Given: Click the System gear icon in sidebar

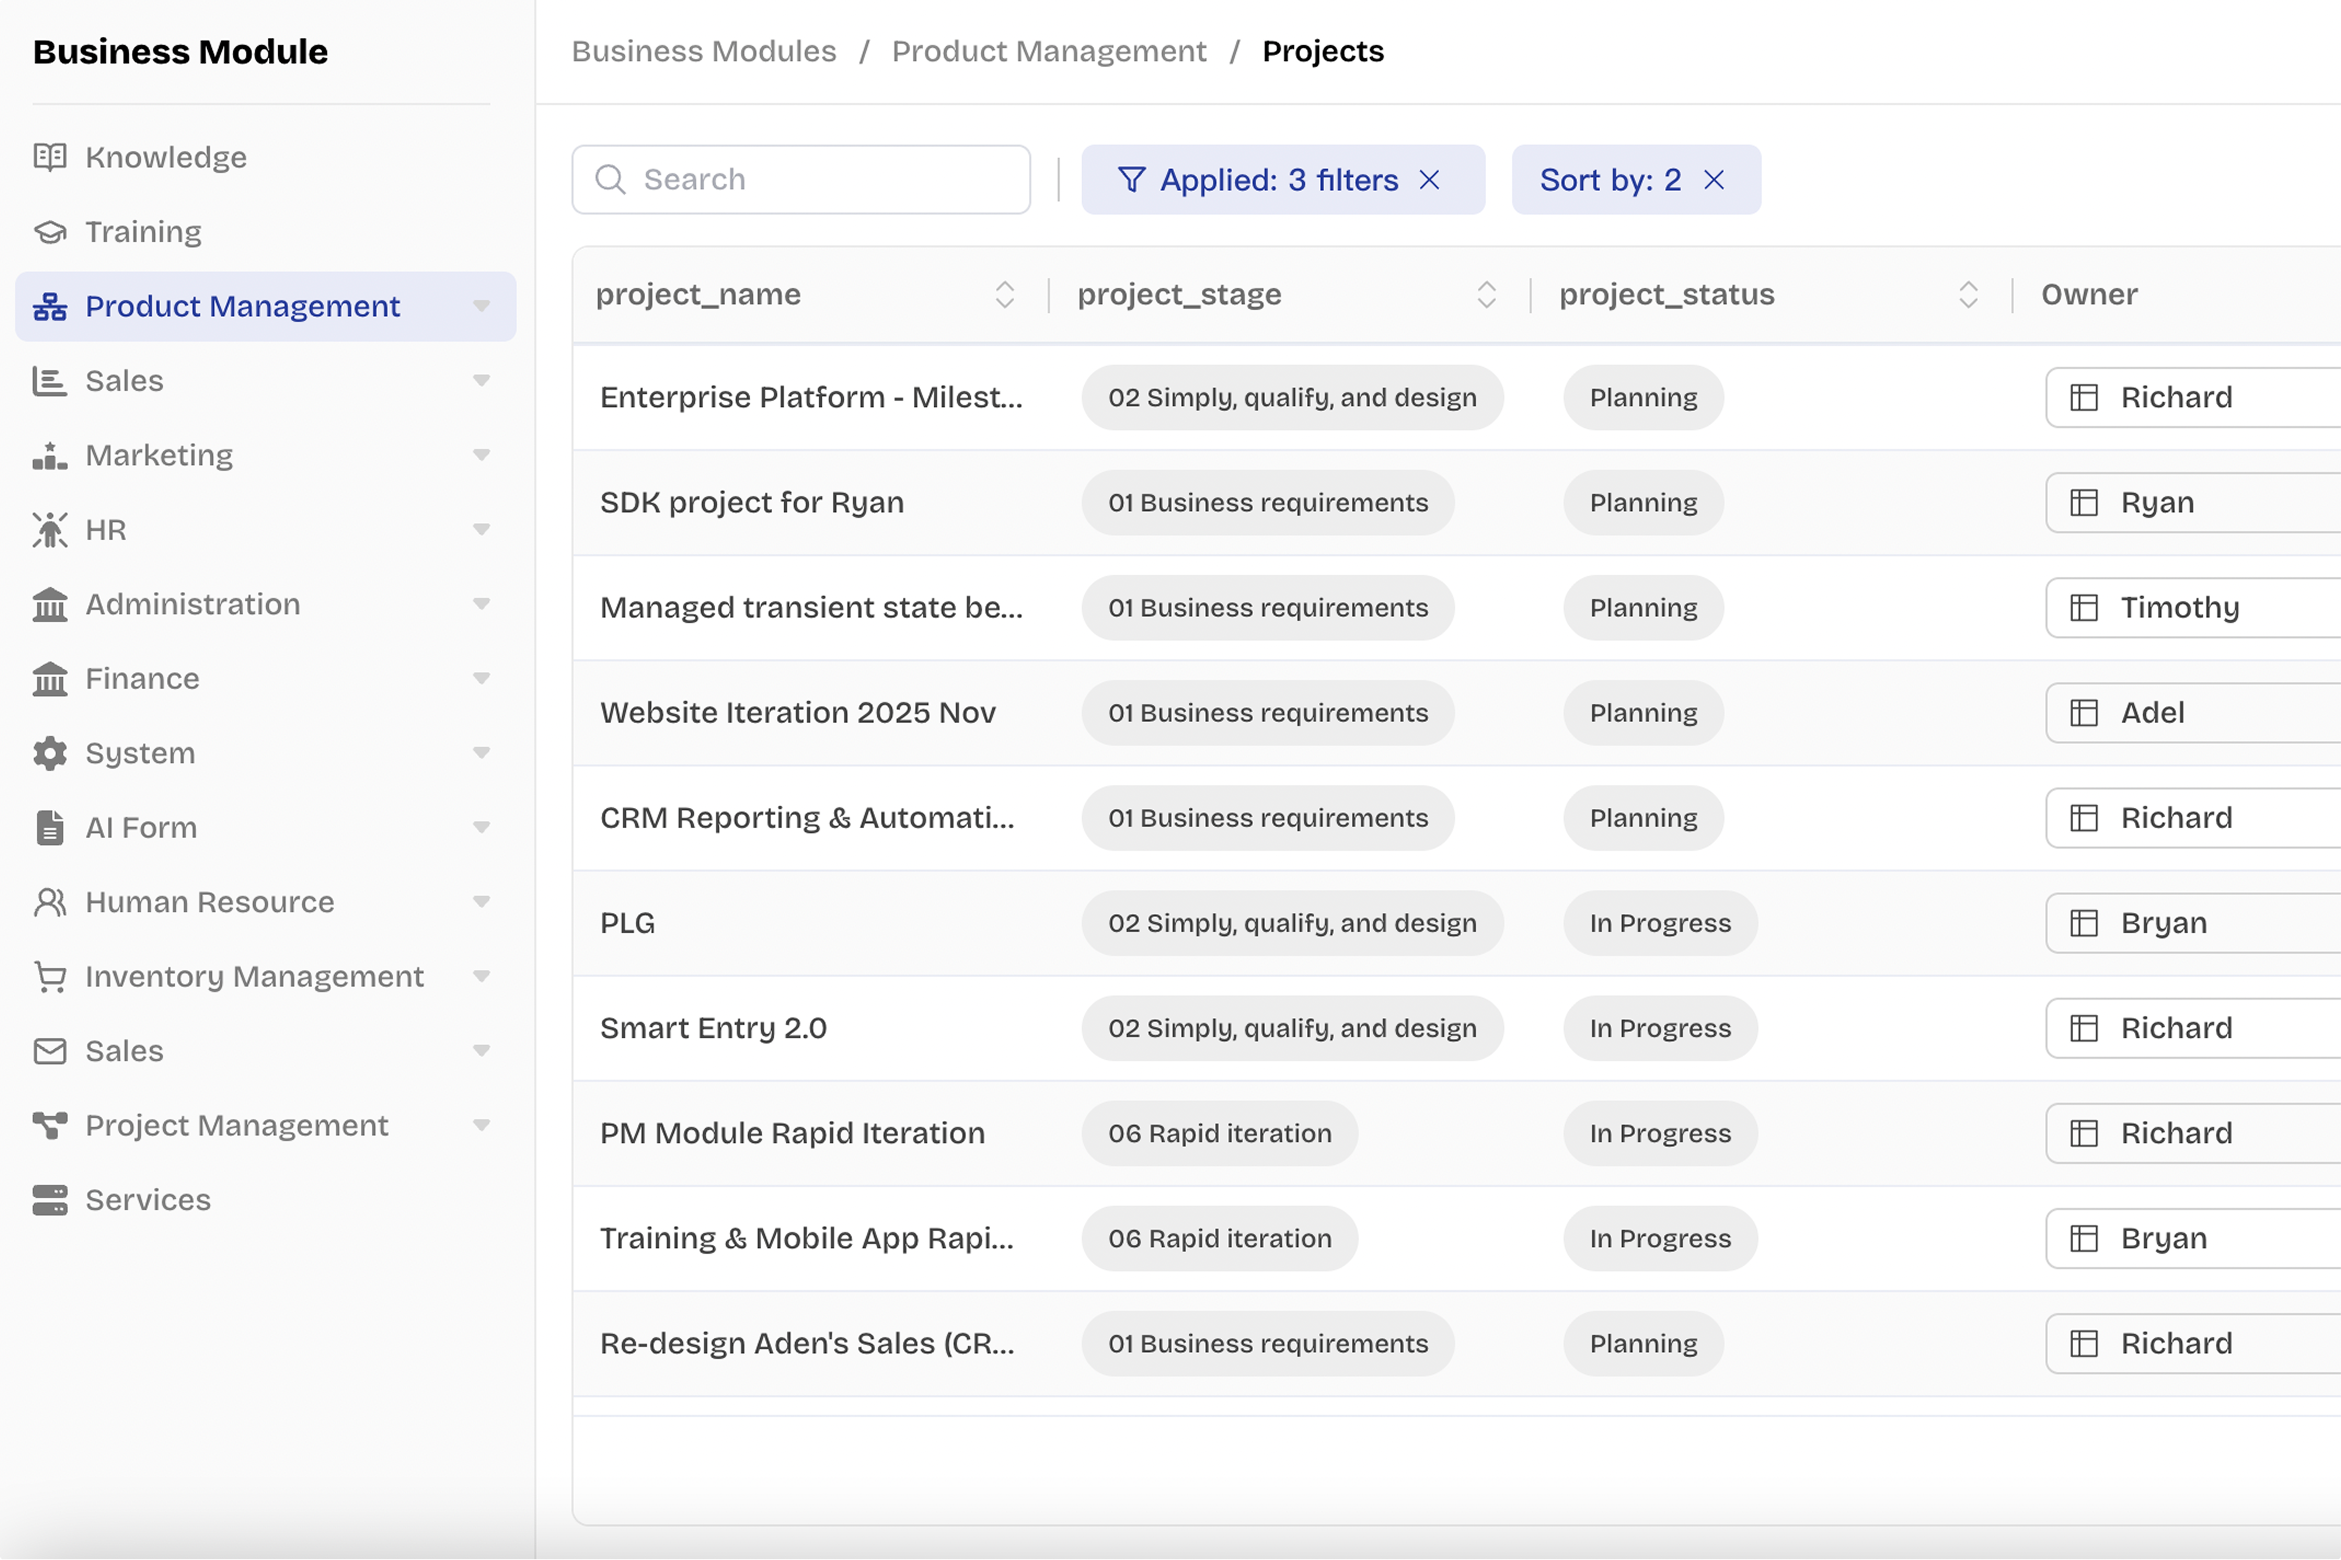Looking at the screenshot, I should pyautogui.click(x=49, y=753).
